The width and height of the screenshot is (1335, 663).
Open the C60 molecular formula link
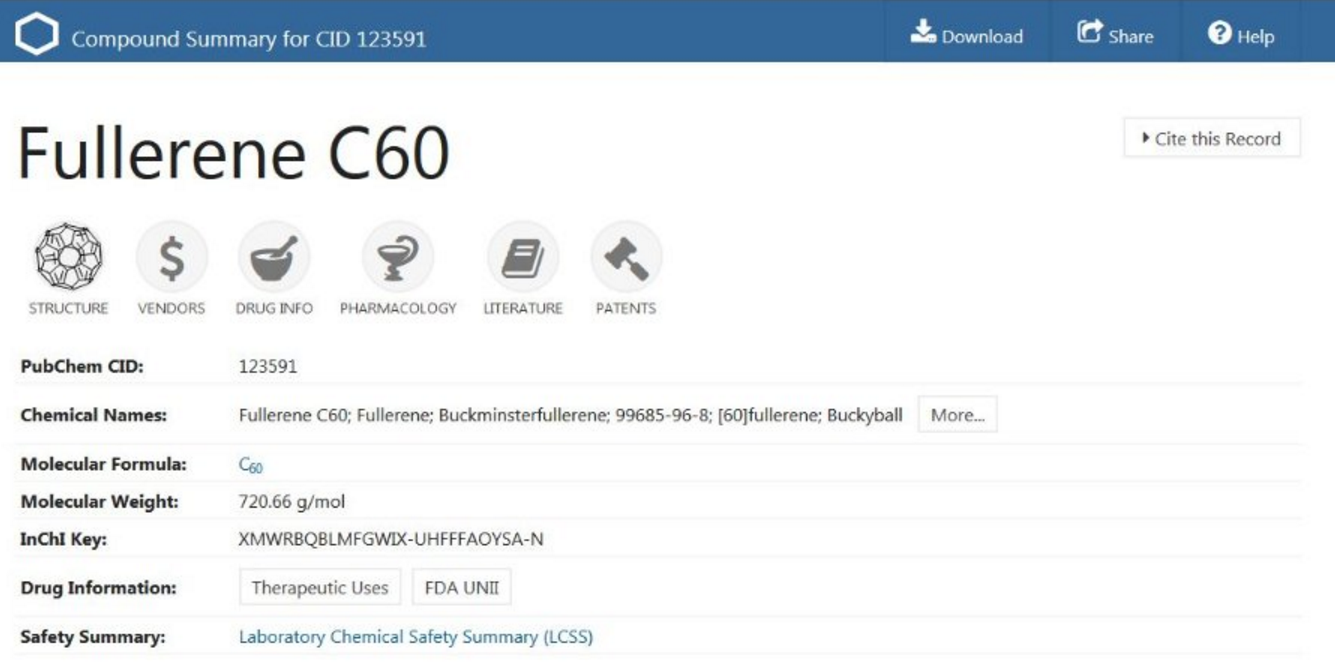[251, 465]
